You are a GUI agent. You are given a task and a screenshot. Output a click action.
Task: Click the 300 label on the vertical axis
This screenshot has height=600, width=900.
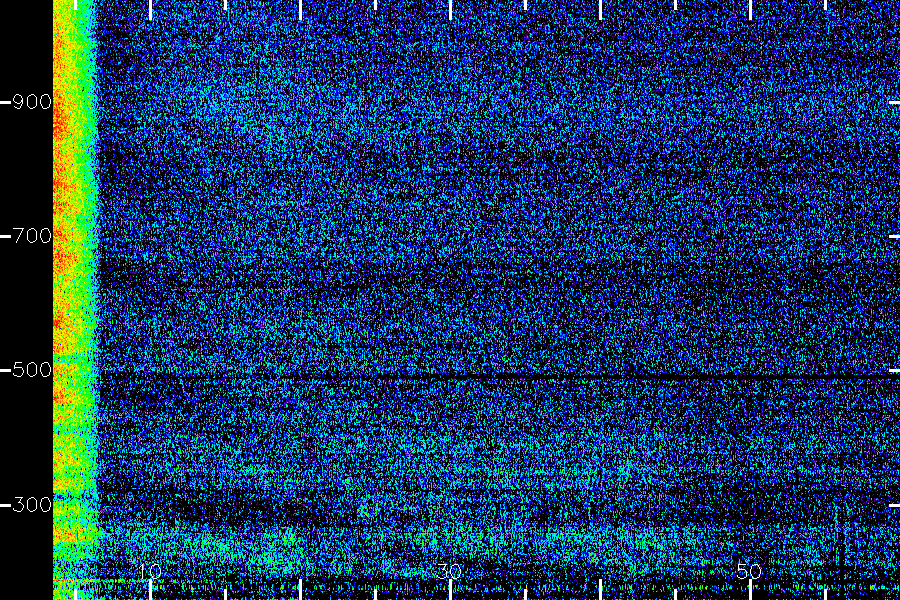[x=32, y=505]
